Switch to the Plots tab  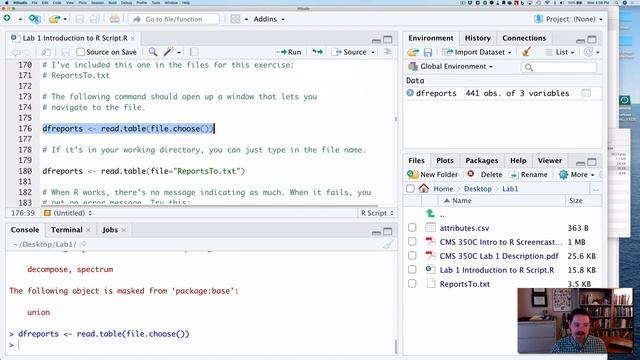coord(444,160)
